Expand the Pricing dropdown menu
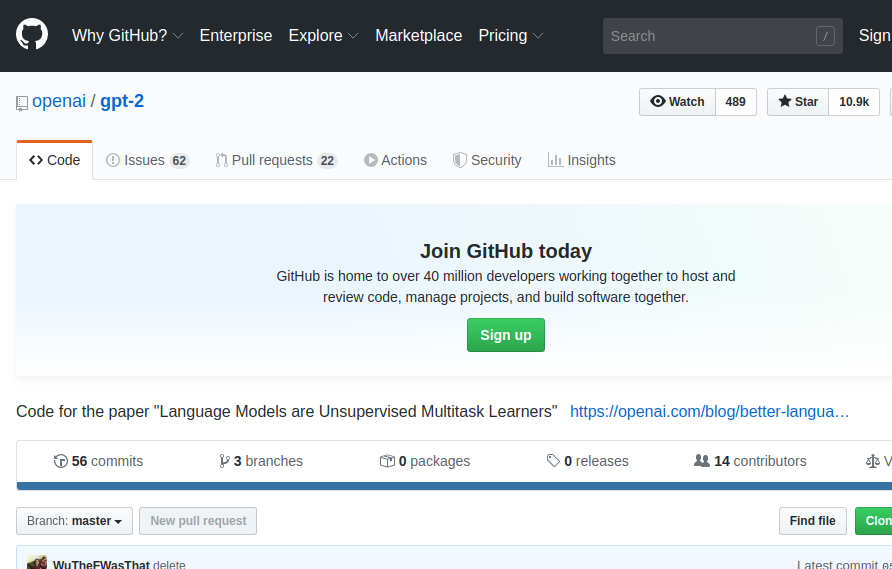Image resolution: width=892 pixels, height=569 pixels. [510, 35]
